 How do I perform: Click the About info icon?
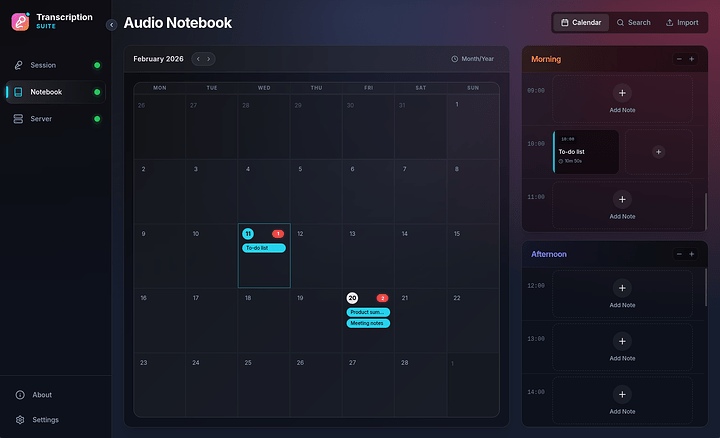click(20, 395)
